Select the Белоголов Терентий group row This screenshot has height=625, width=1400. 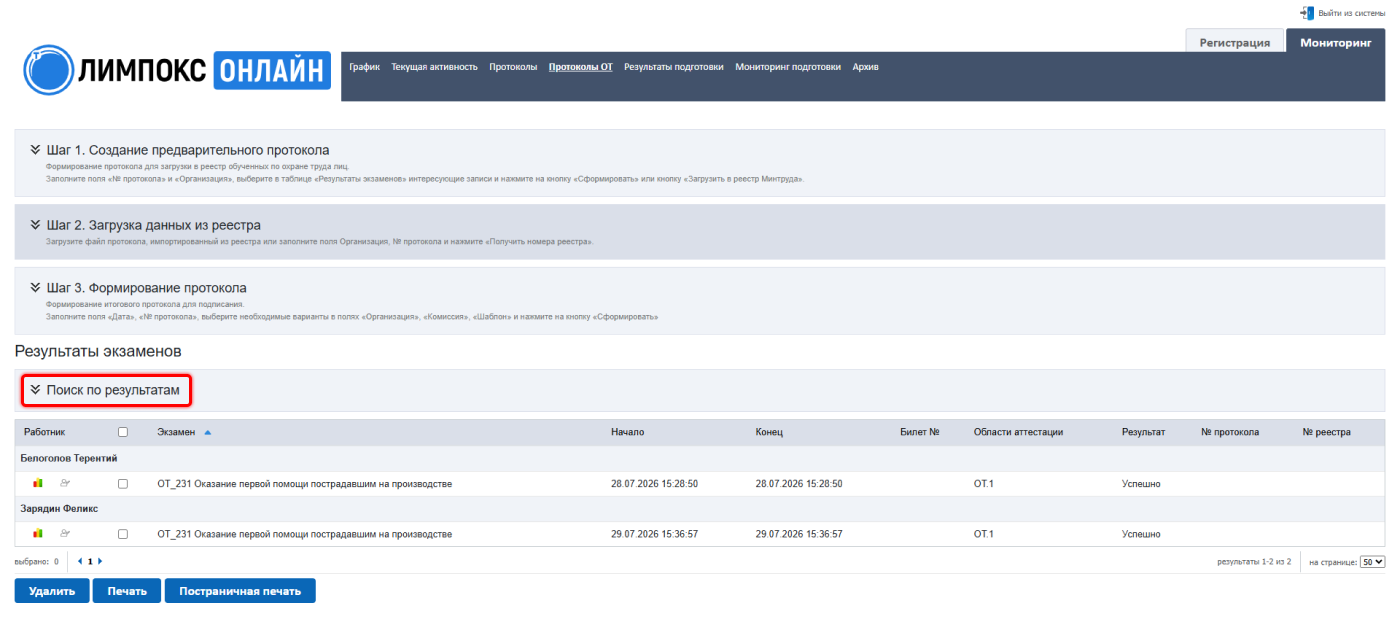(700, 459)
